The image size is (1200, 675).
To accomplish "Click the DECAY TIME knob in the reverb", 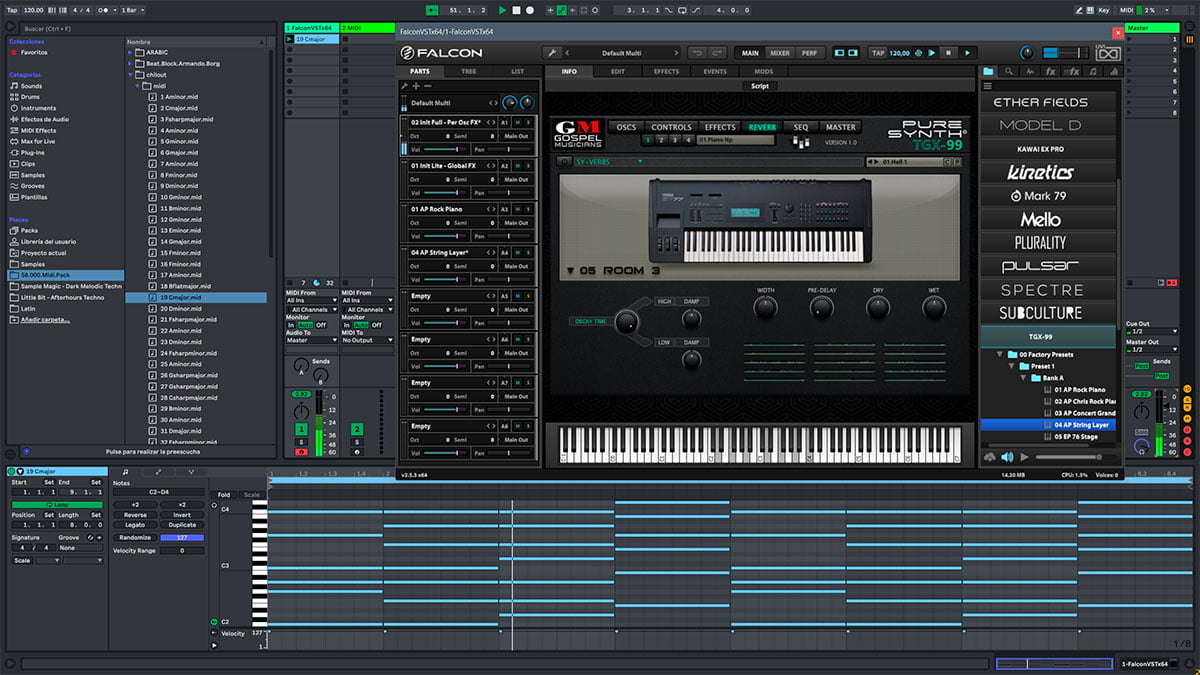I will point(627,321).
